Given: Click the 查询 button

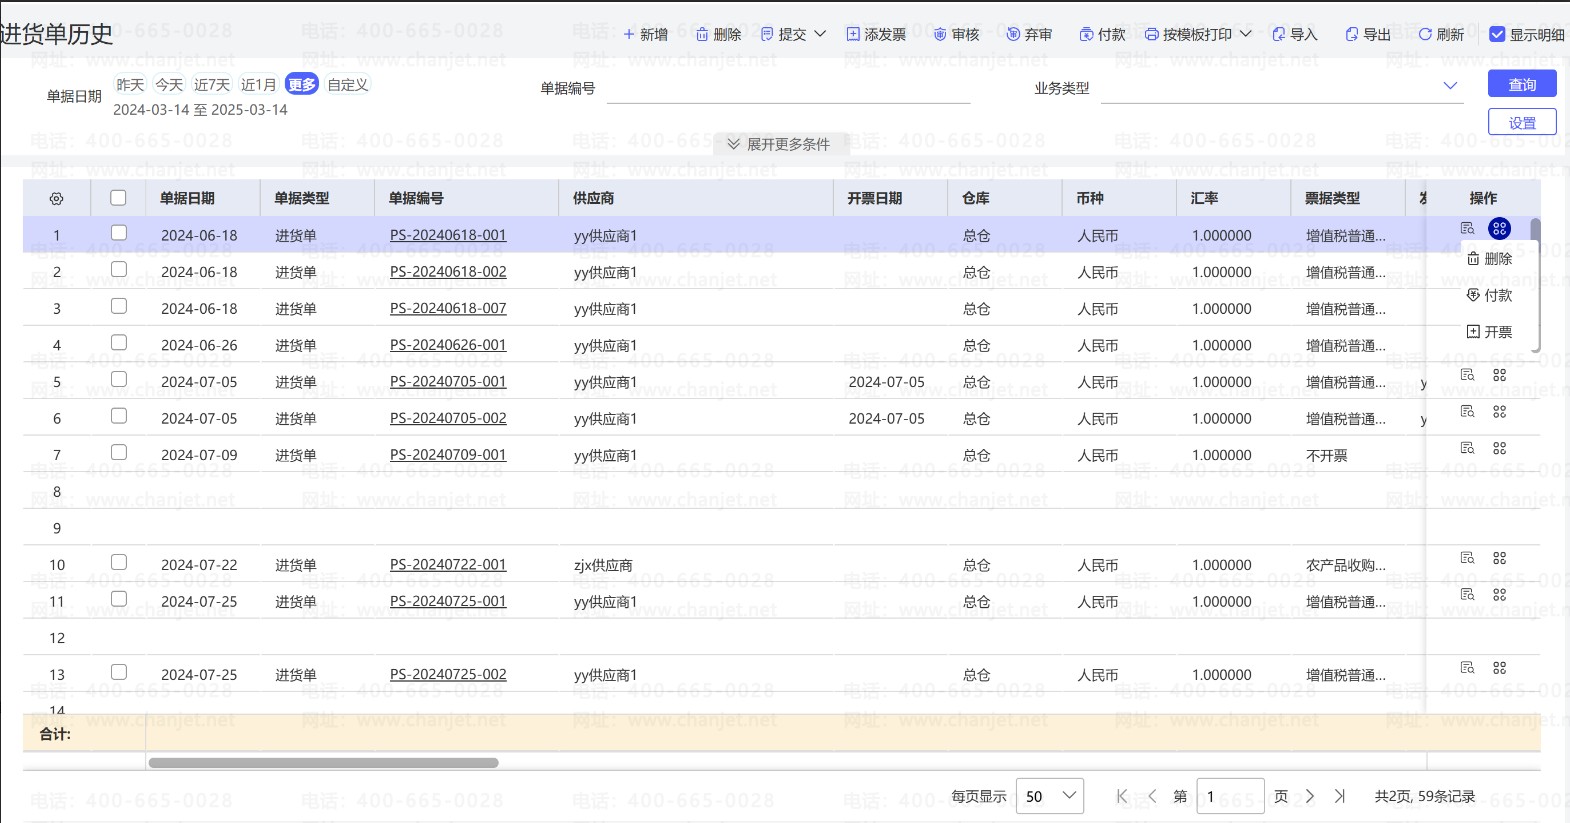Looking at the screenshot, I should 1522,84.
